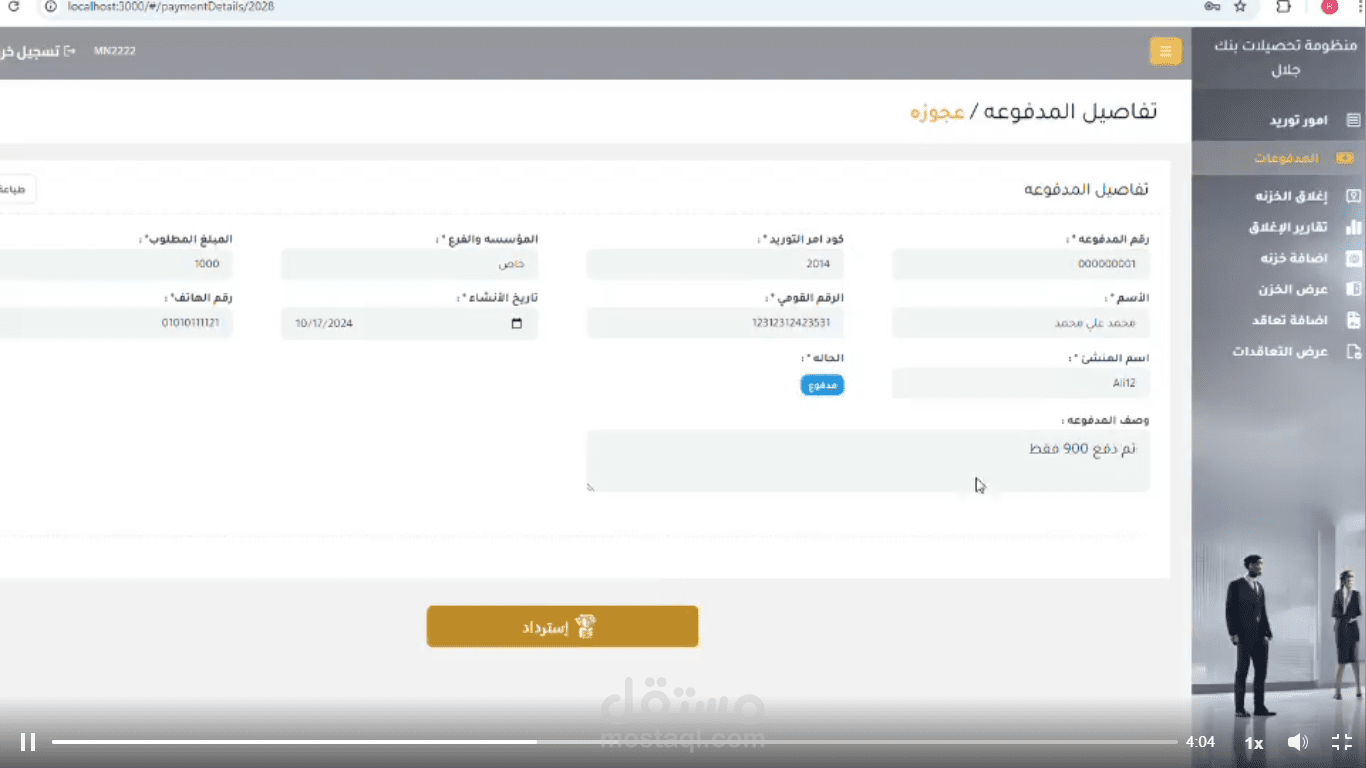The width and height of the screenshot is (1366, 768).
Task: Click the تاريخ الأنشاء date field
Action: 410,323
